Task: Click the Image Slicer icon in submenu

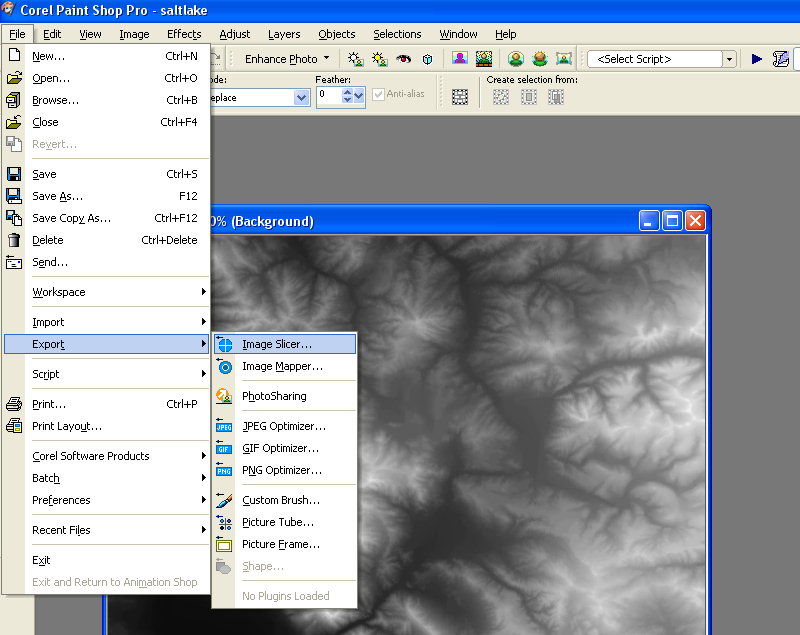Action: [x=224, y=344]
